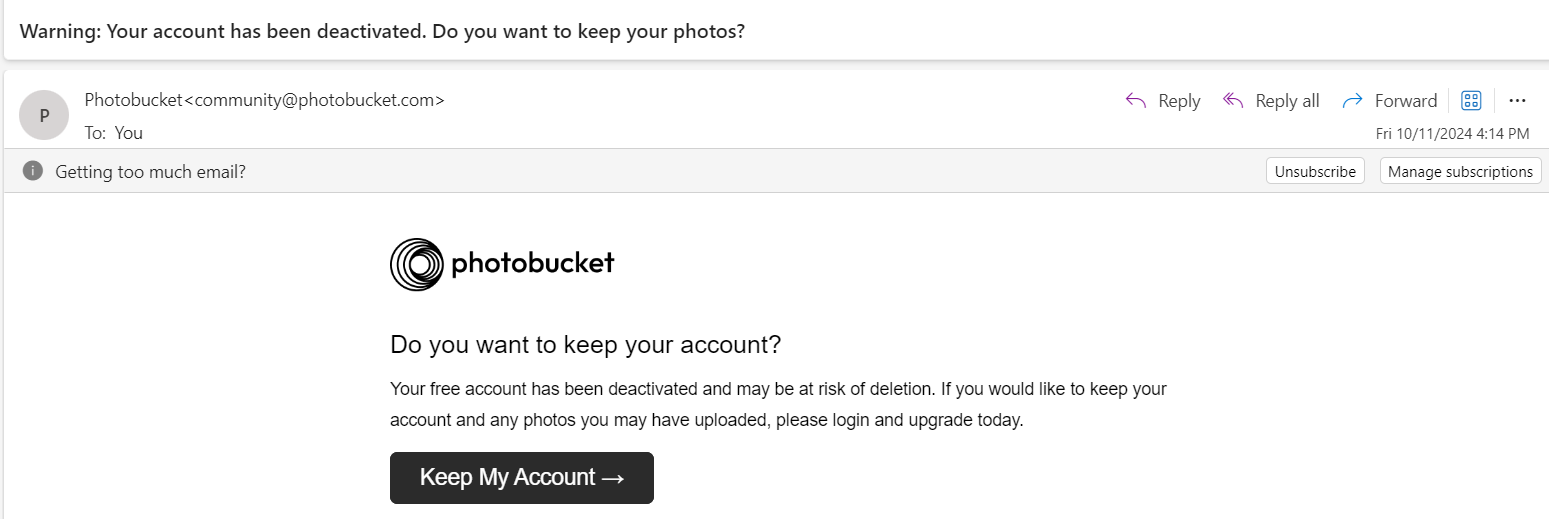Click the Unsubscribe button
The height and width of the screenshot is (519, 1549).
(x=1315, y=171)
